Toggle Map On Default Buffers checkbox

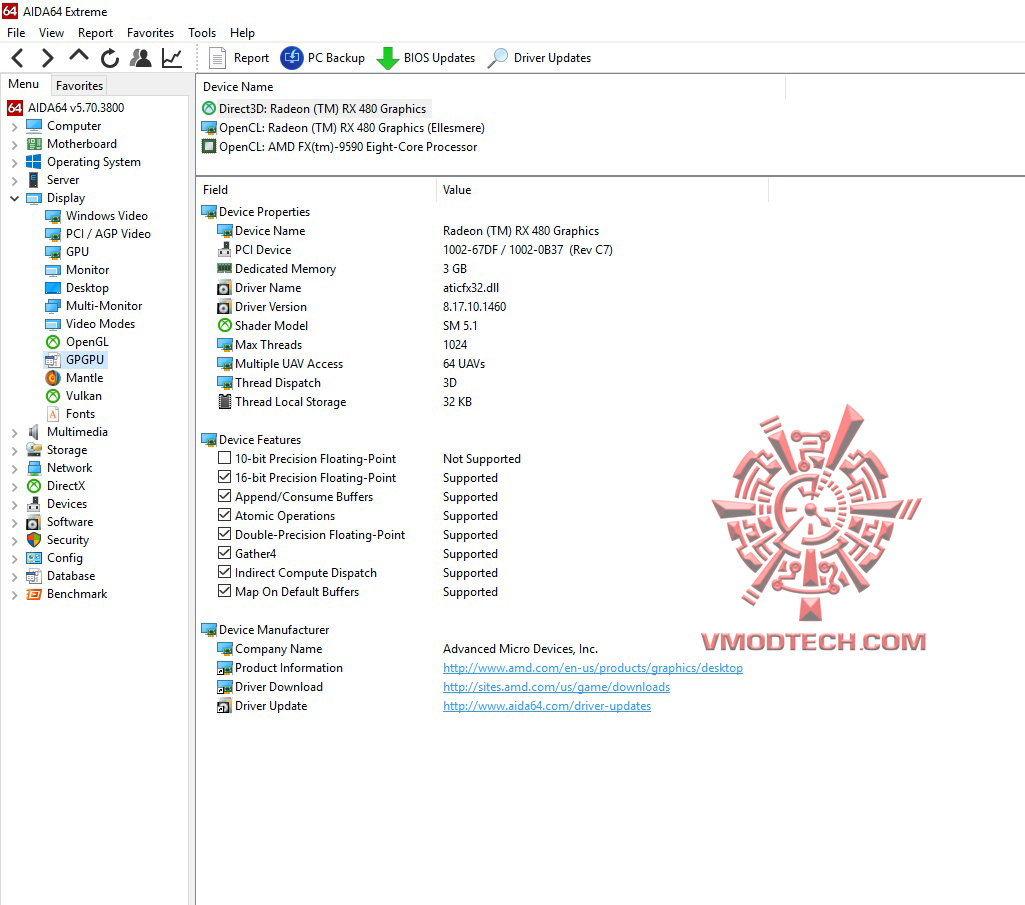[x=224, y=590]
